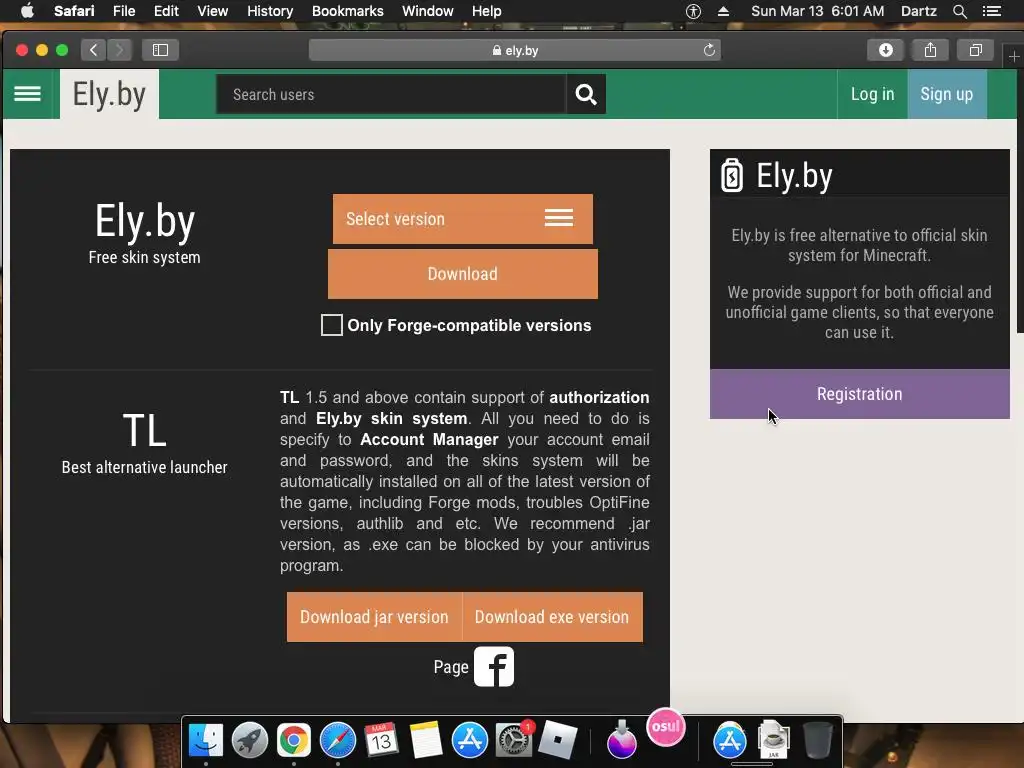Viewport: 1024px width, 768px height.
Task: Click the orange Download button
Action: [x=462, y=274]
